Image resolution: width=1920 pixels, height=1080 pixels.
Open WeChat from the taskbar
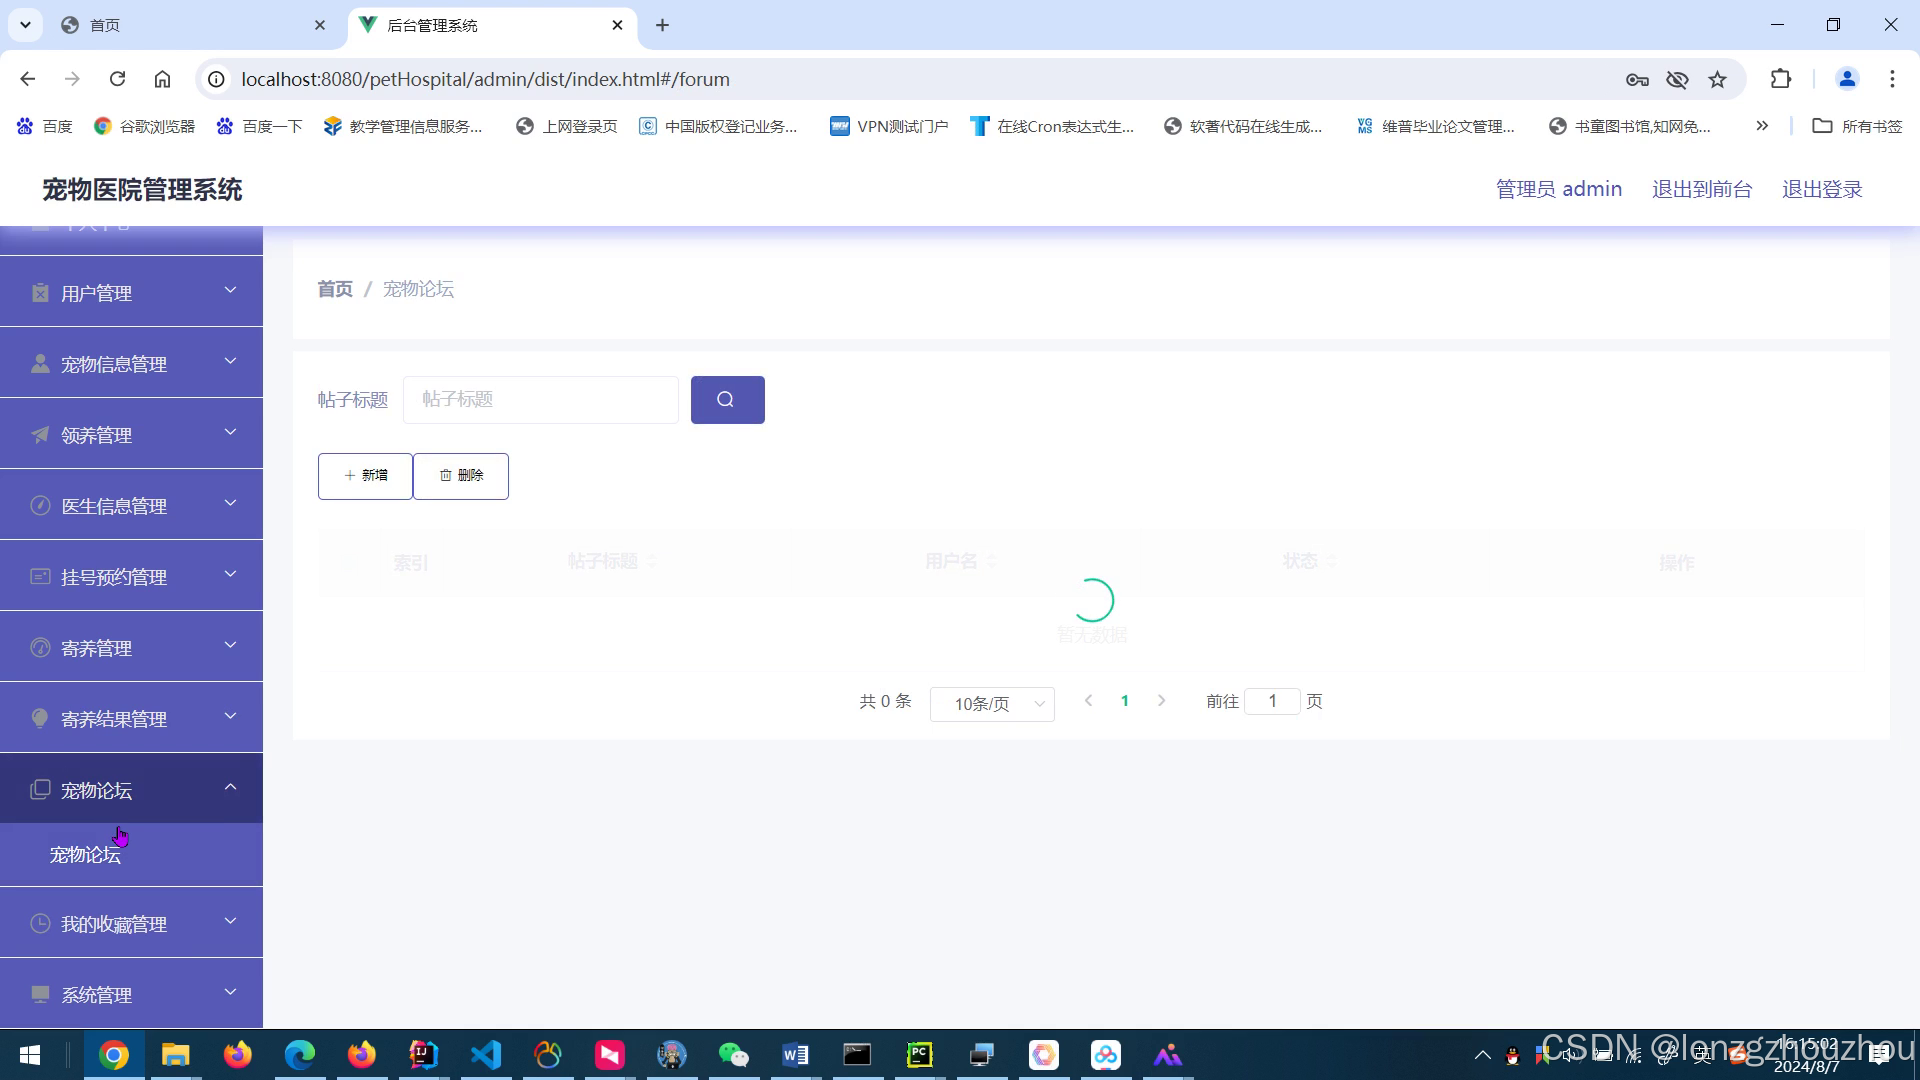(733, 1055)
